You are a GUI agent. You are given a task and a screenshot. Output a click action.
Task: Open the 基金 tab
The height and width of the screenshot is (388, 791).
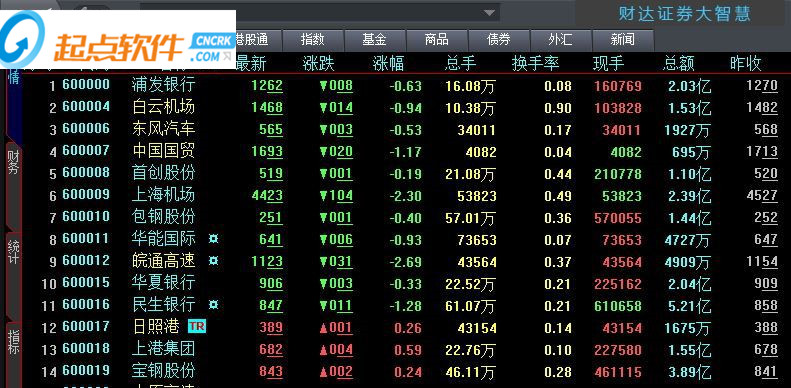pyautogui.click(x=374, y=39)
